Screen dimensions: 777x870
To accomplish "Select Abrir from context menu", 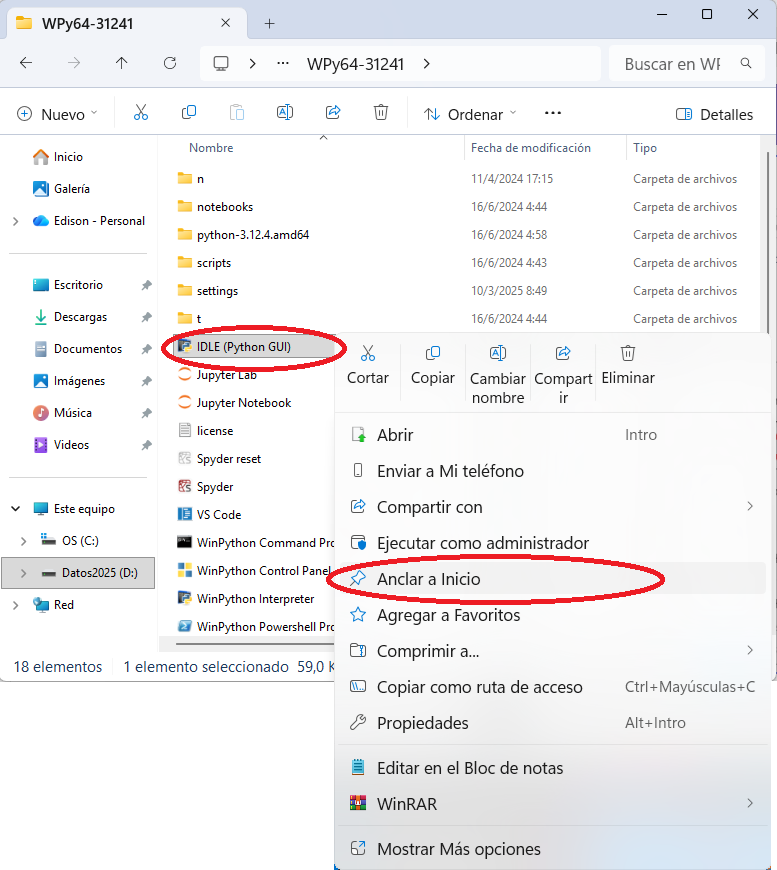I will coord(552,435).
